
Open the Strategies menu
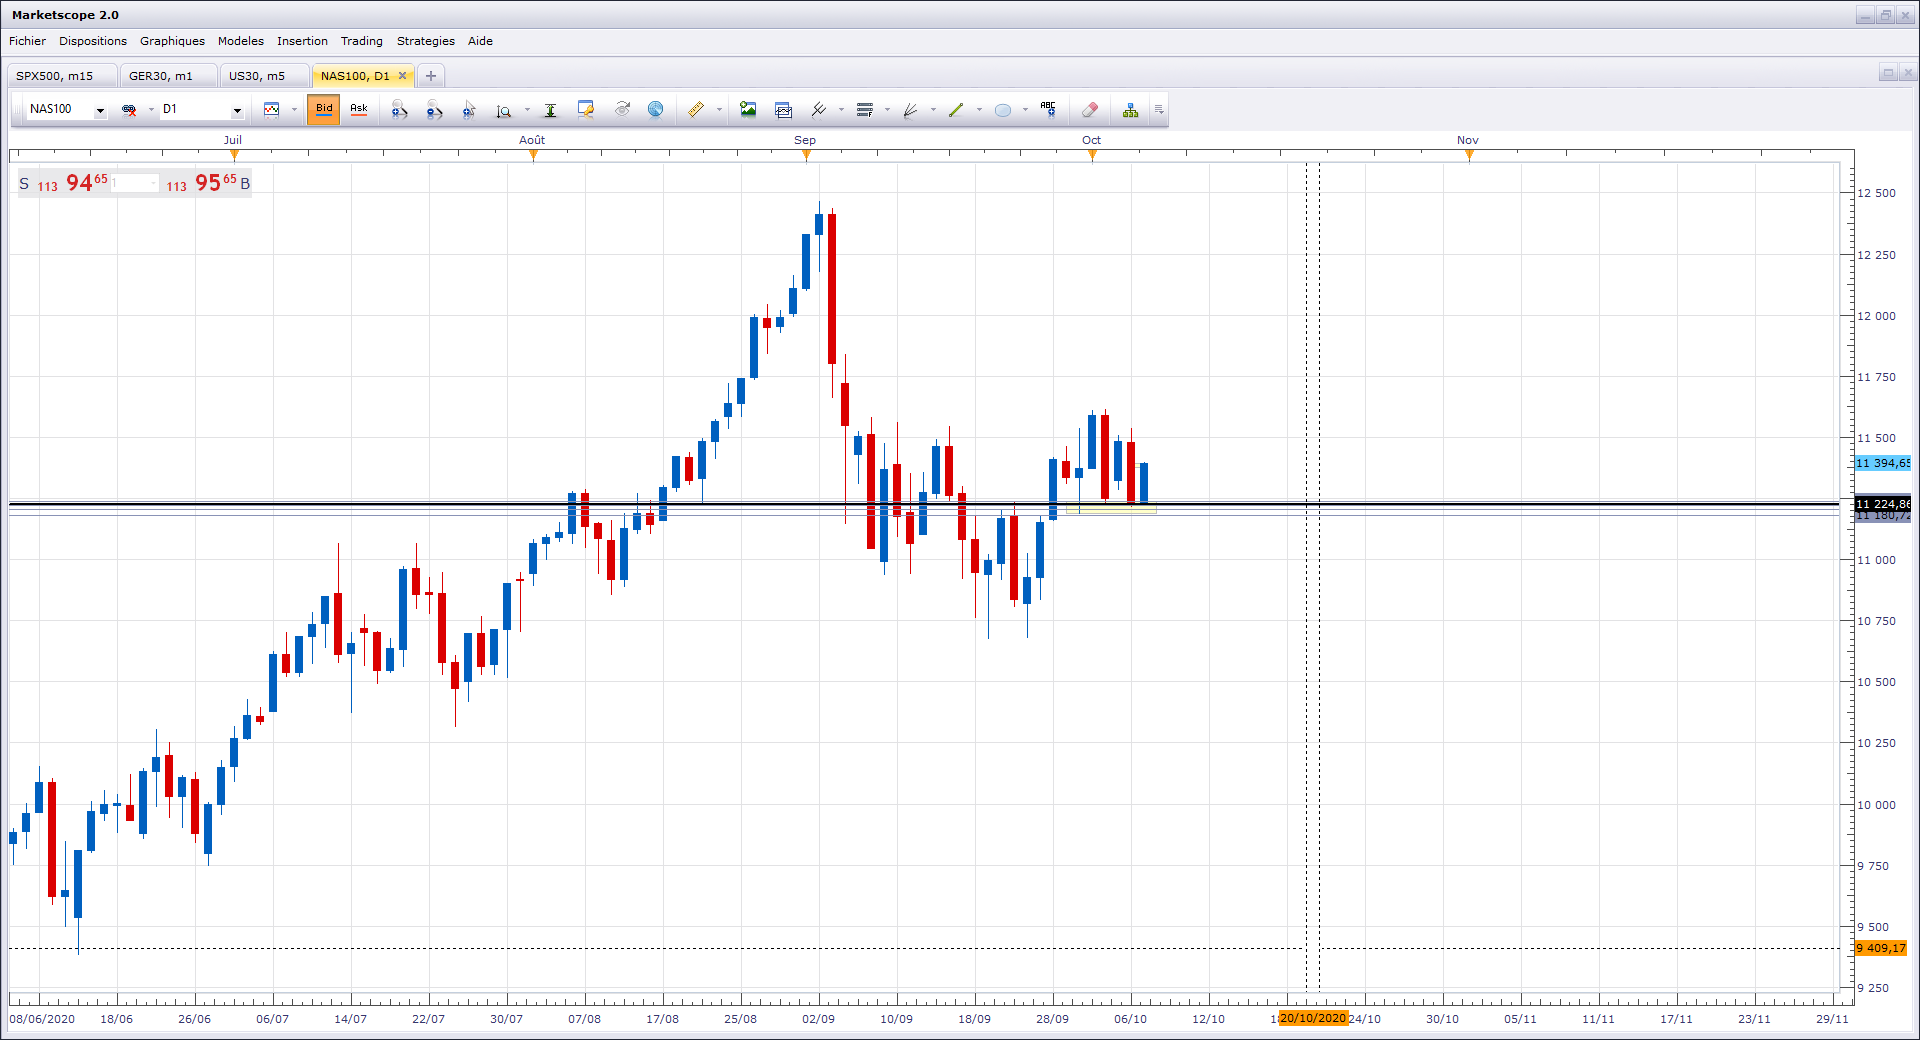point(425,41)
